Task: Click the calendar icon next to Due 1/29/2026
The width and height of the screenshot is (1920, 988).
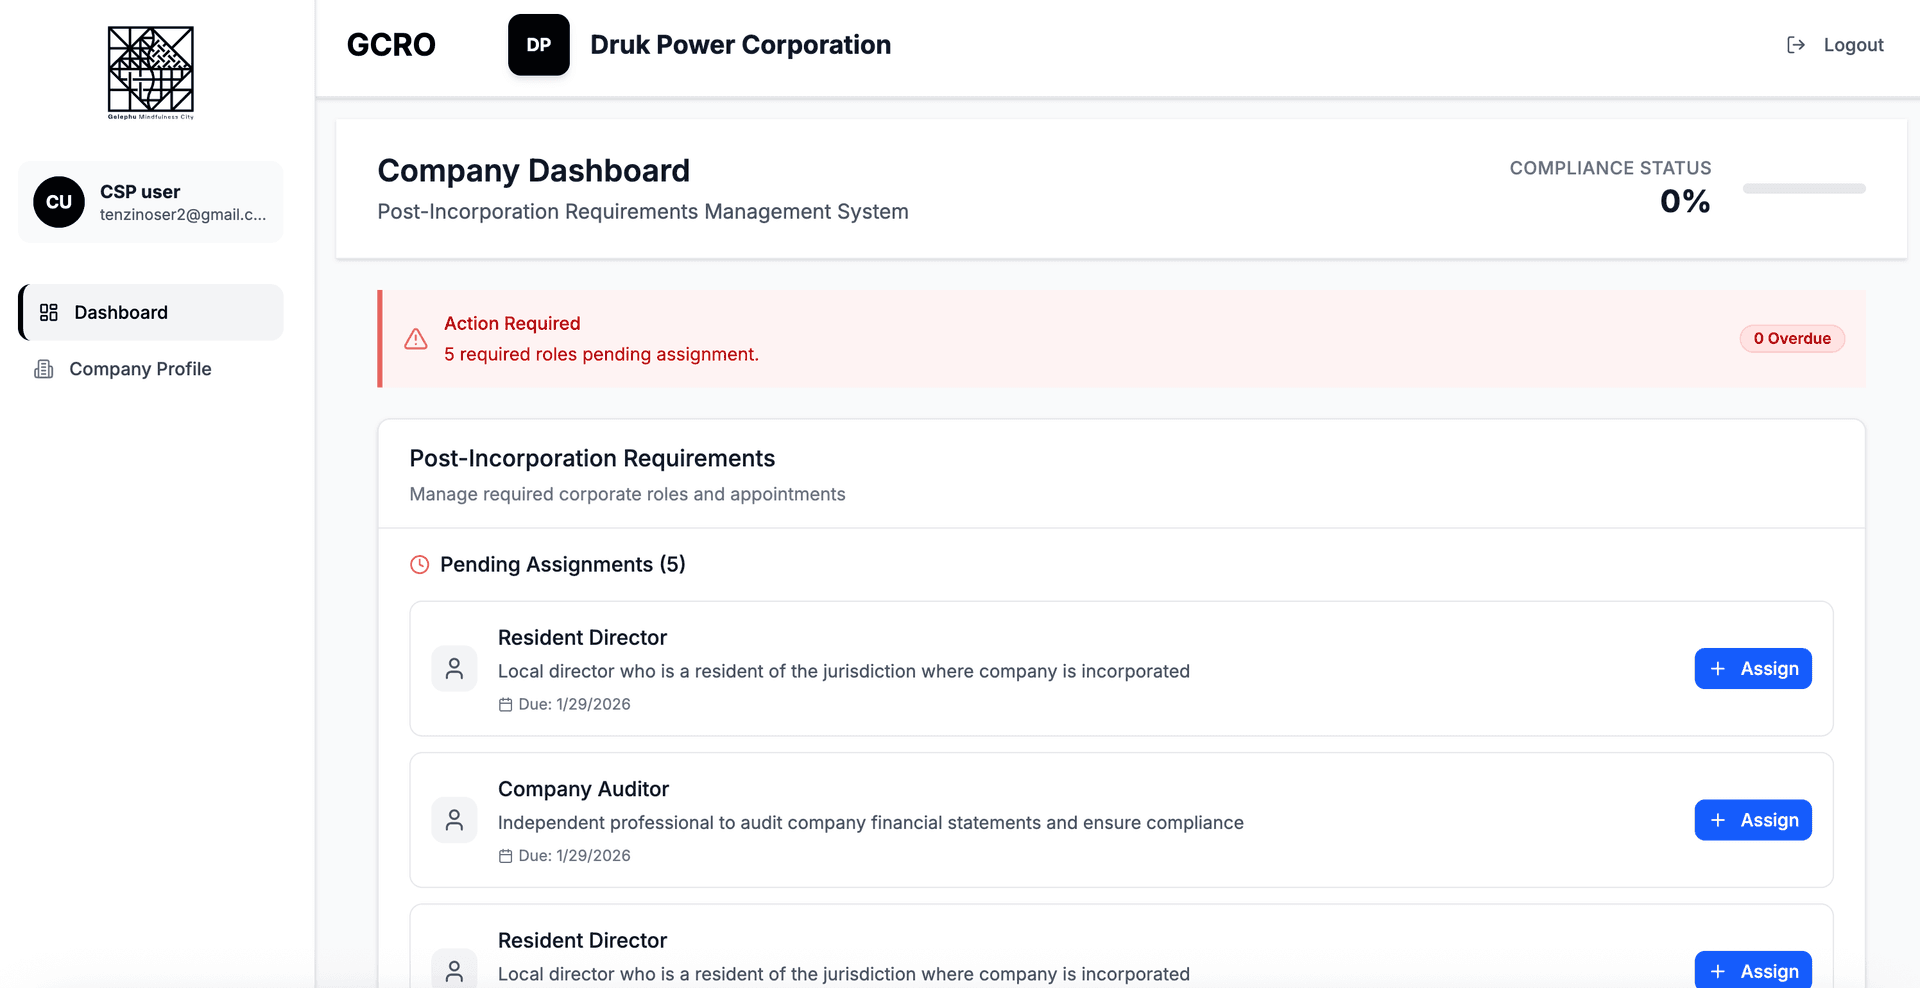Action: [x=506, y=704]
